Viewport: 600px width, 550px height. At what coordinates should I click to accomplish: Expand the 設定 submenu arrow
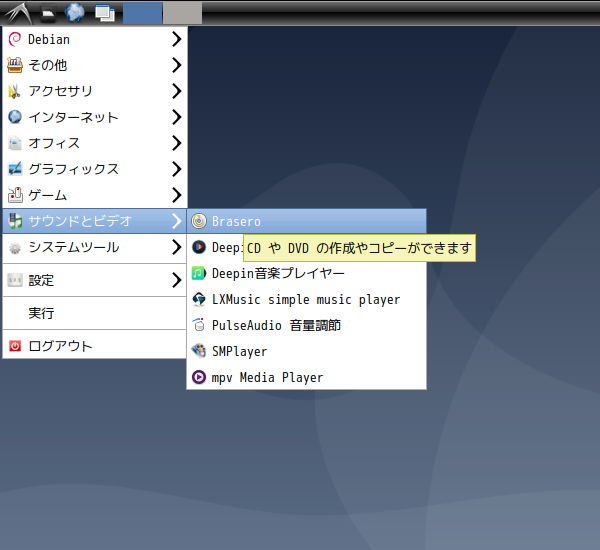[176, 280]
